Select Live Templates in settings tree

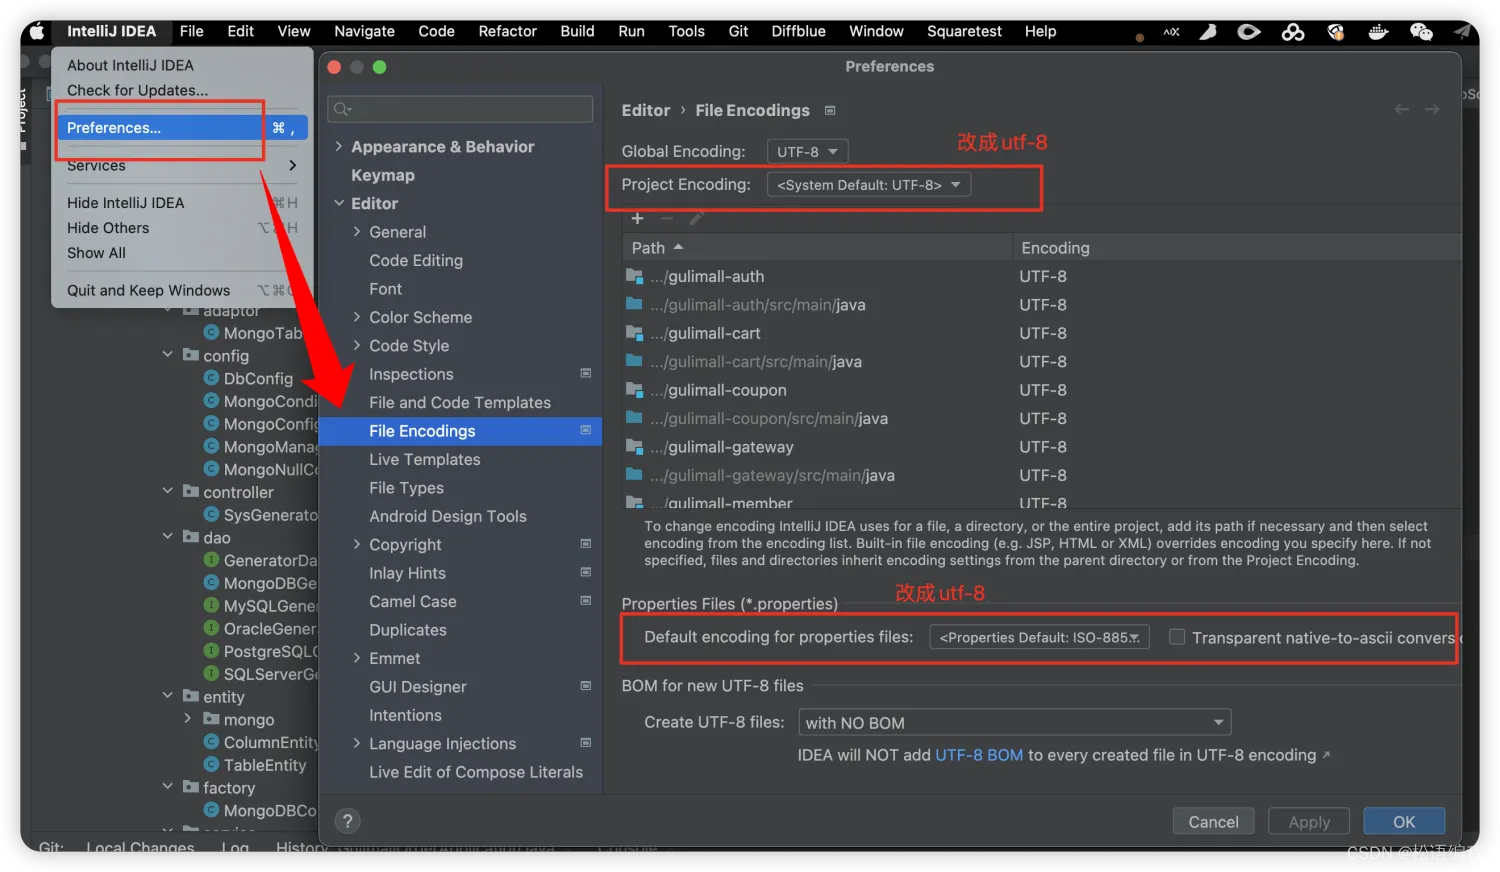425,459
